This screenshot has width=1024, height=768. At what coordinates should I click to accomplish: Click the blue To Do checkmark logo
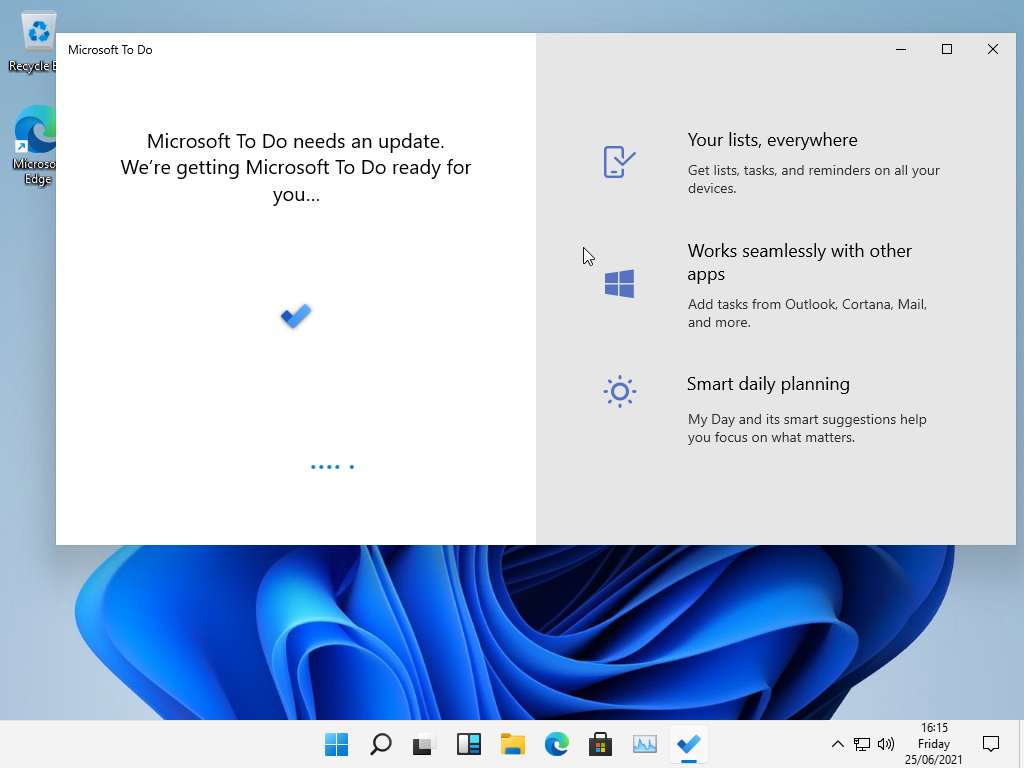296,316
